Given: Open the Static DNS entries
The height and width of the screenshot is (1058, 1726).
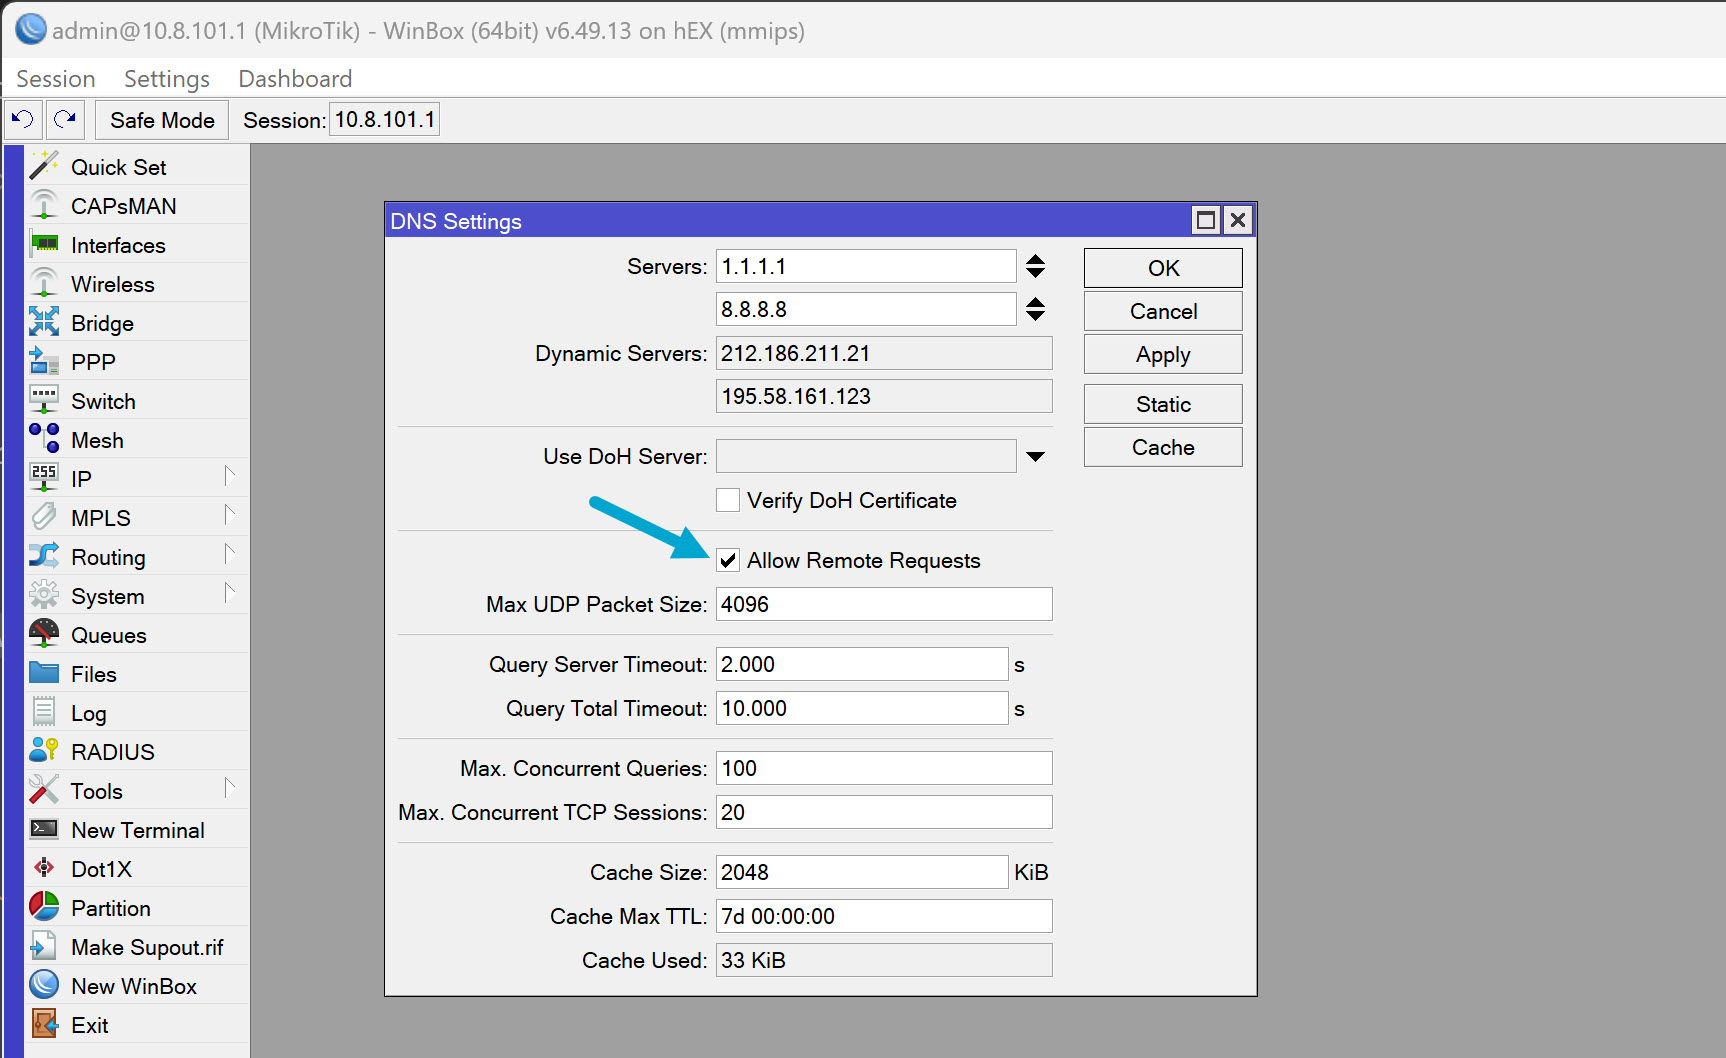Looking at the screenshot, I should pyautogui.click(x=1162, y=403).
